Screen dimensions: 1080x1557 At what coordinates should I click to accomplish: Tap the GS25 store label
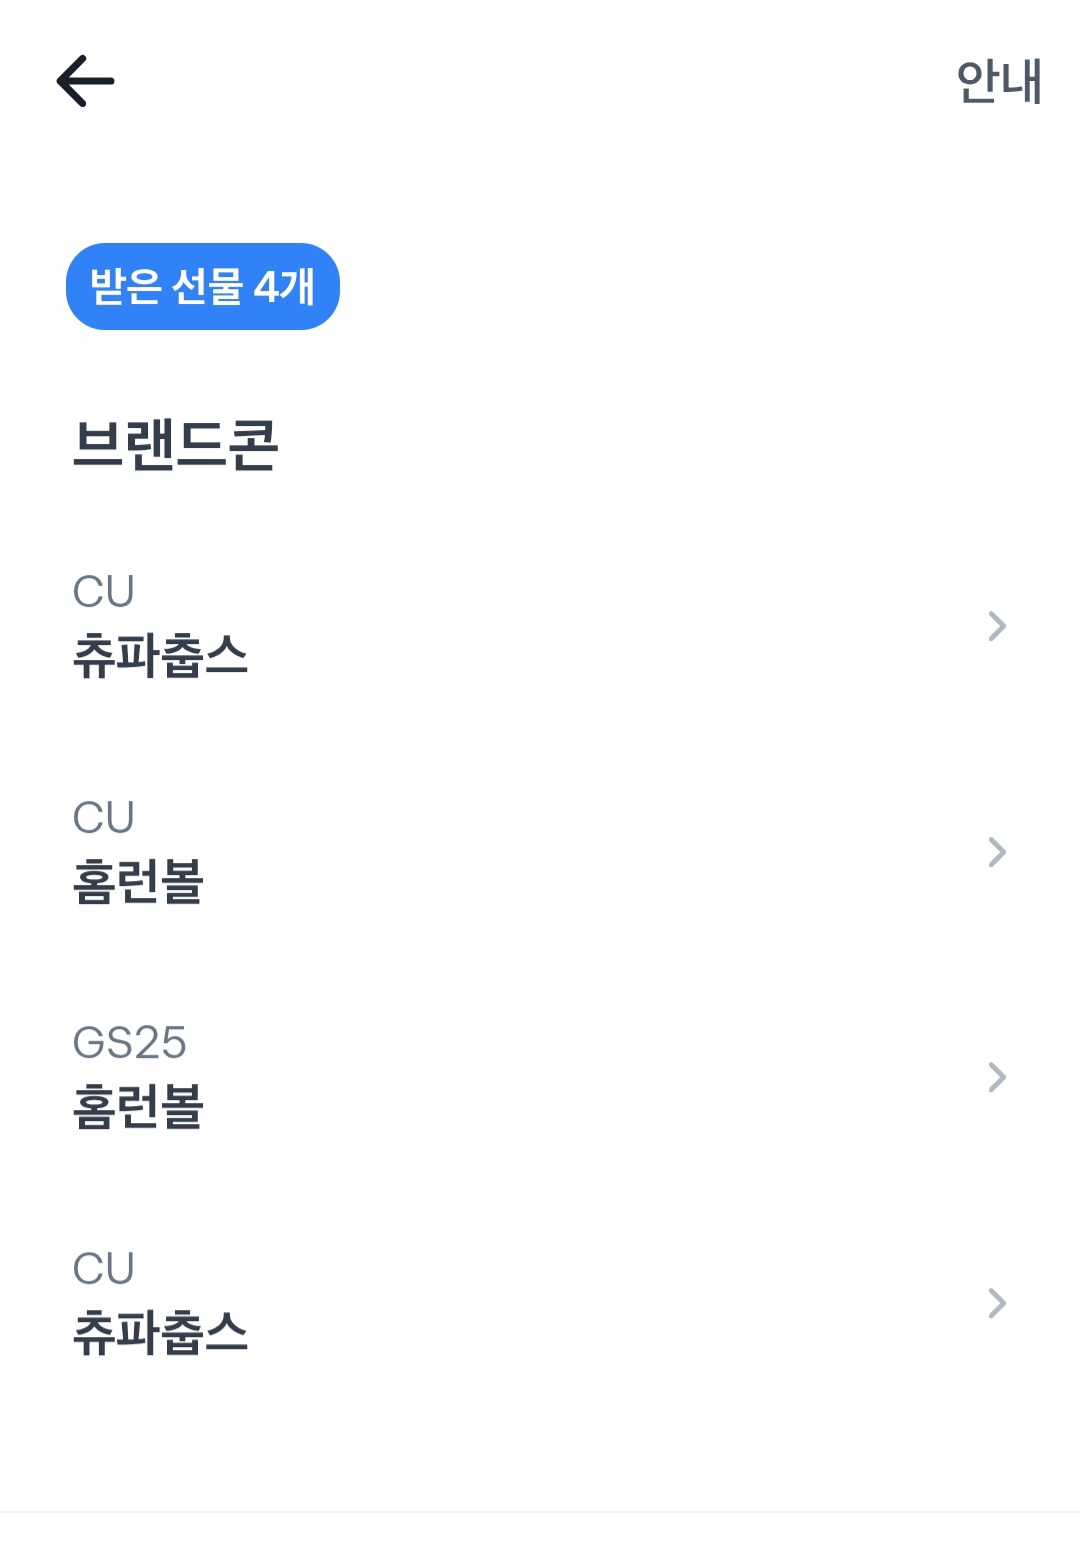pos(129,1043)
